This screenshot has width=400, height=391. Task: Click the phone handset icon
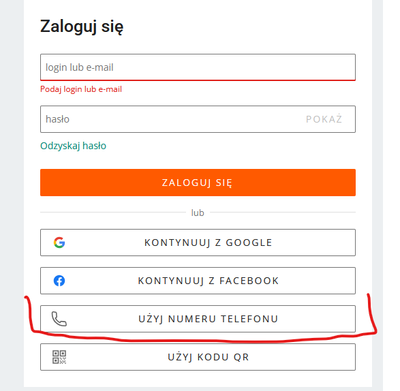[x=59, y=319]
